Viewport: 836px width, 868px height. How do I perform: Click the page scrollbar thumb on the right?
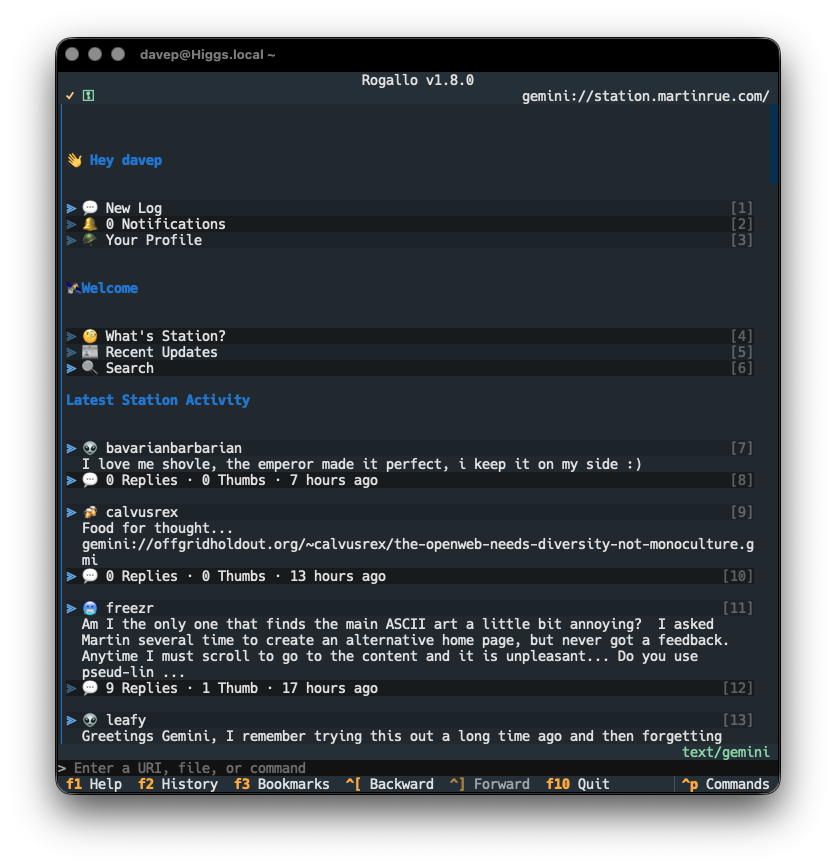773,144
